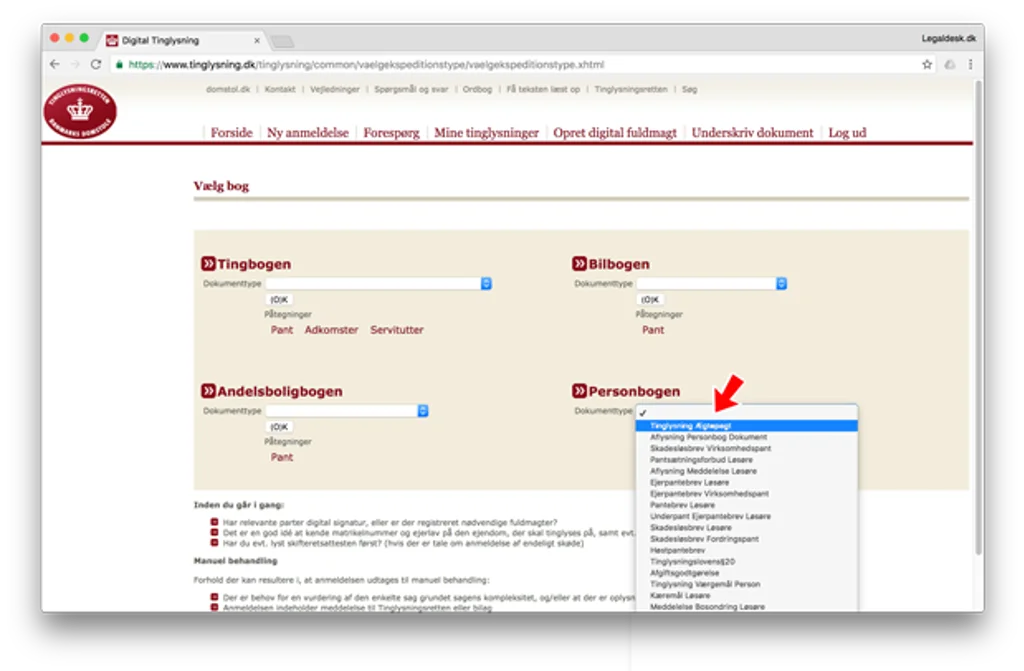Click the Danmarks Domstole crown logo
This screenshot has width=1024, height=671.
click(x=80, y=111)
